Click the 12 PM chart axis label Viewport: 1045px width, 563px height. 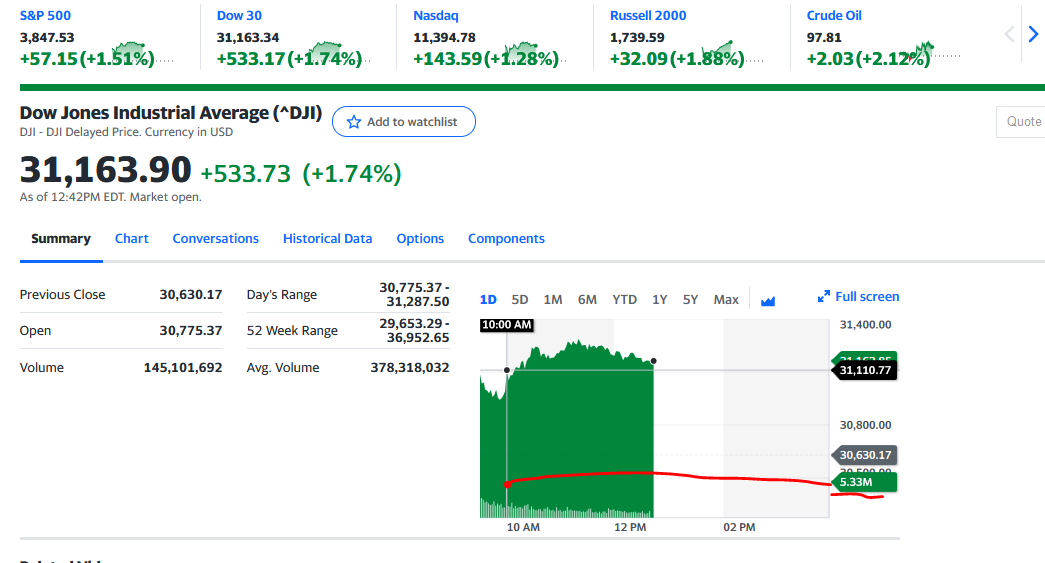tap(630, 527)
